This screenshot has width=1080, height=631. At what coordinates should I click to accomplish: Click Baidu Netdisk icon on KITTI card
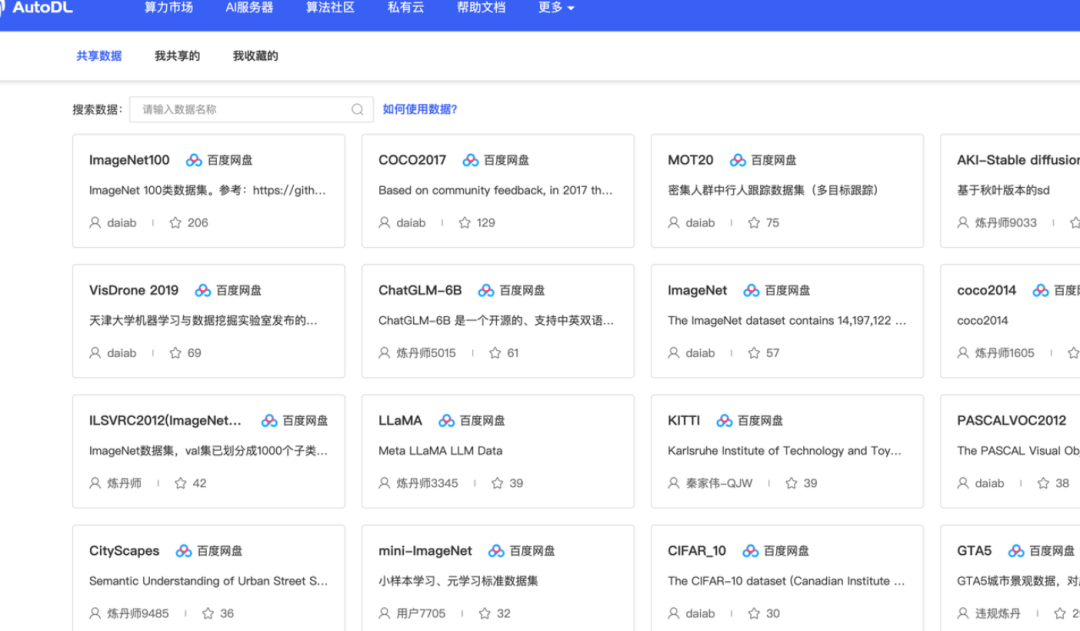point(725,421)
